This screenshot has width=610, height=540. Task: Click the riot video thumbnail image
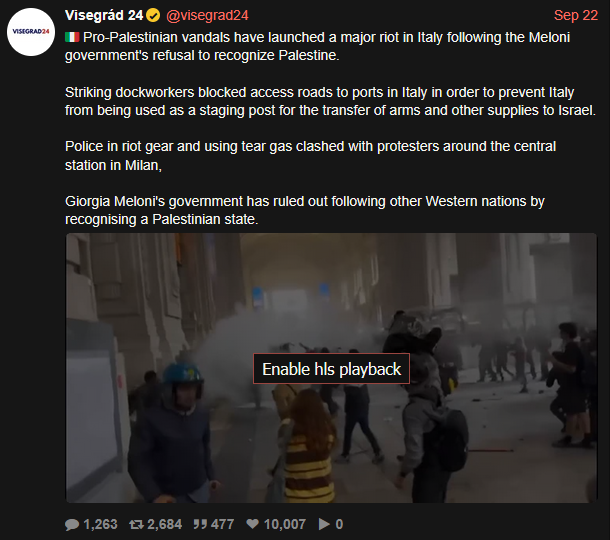click(x=331, y=368)
